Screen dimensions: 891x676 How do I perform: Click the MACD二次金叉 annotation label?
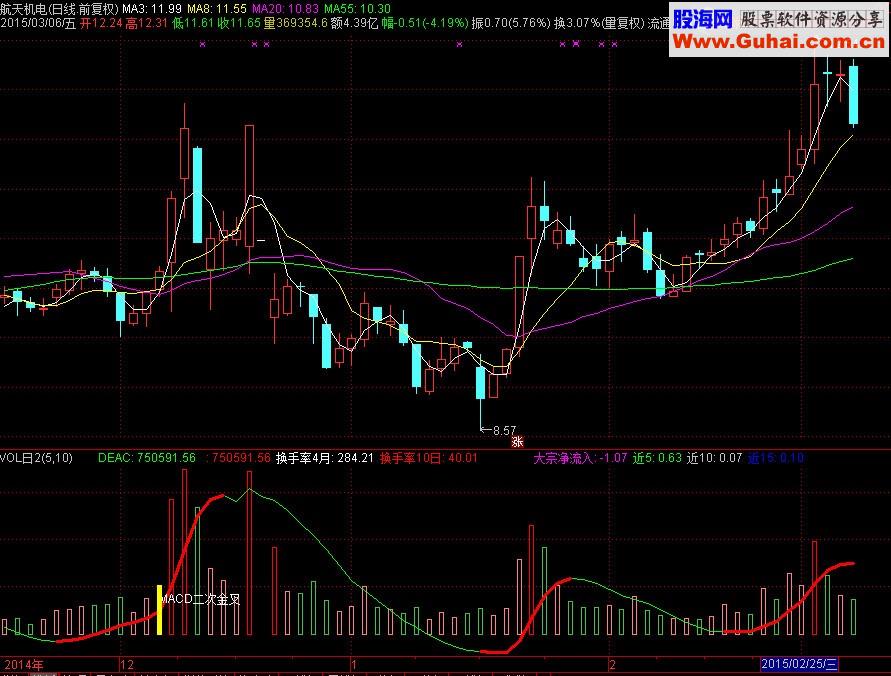201,599
